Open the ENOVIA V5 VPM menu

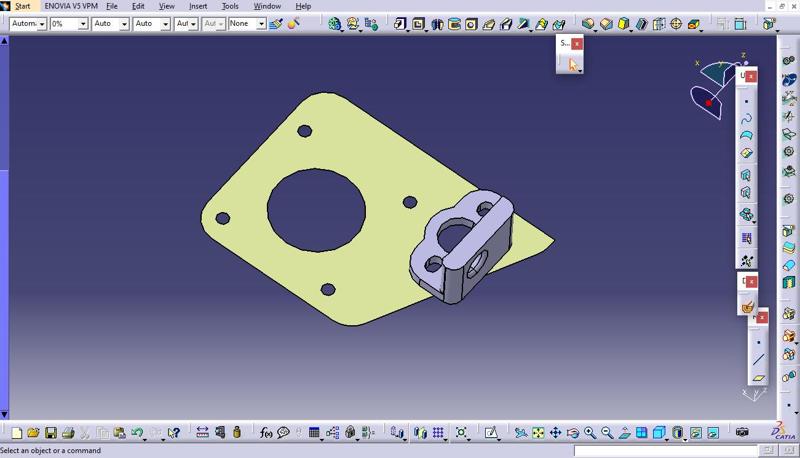point(71,6)
